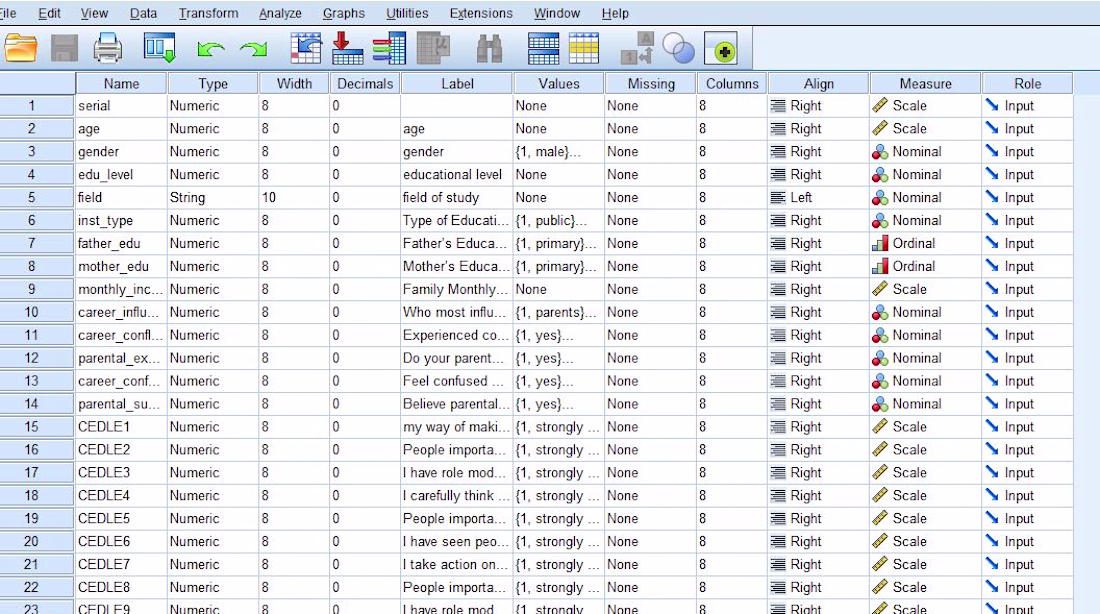Click the 'I carefully think ...' label cell

pyautogui.click(x=457, y=495)
